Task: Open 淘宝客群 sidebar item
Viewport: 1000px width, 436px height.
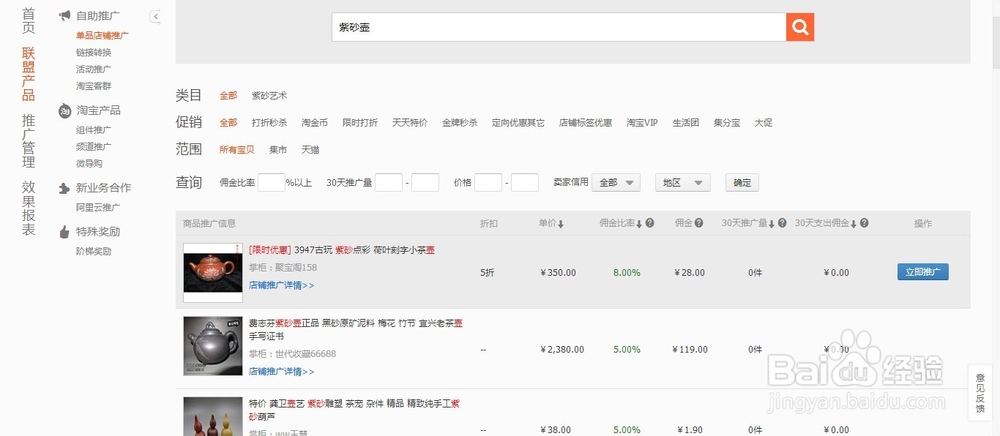Action: coord(94,85)
